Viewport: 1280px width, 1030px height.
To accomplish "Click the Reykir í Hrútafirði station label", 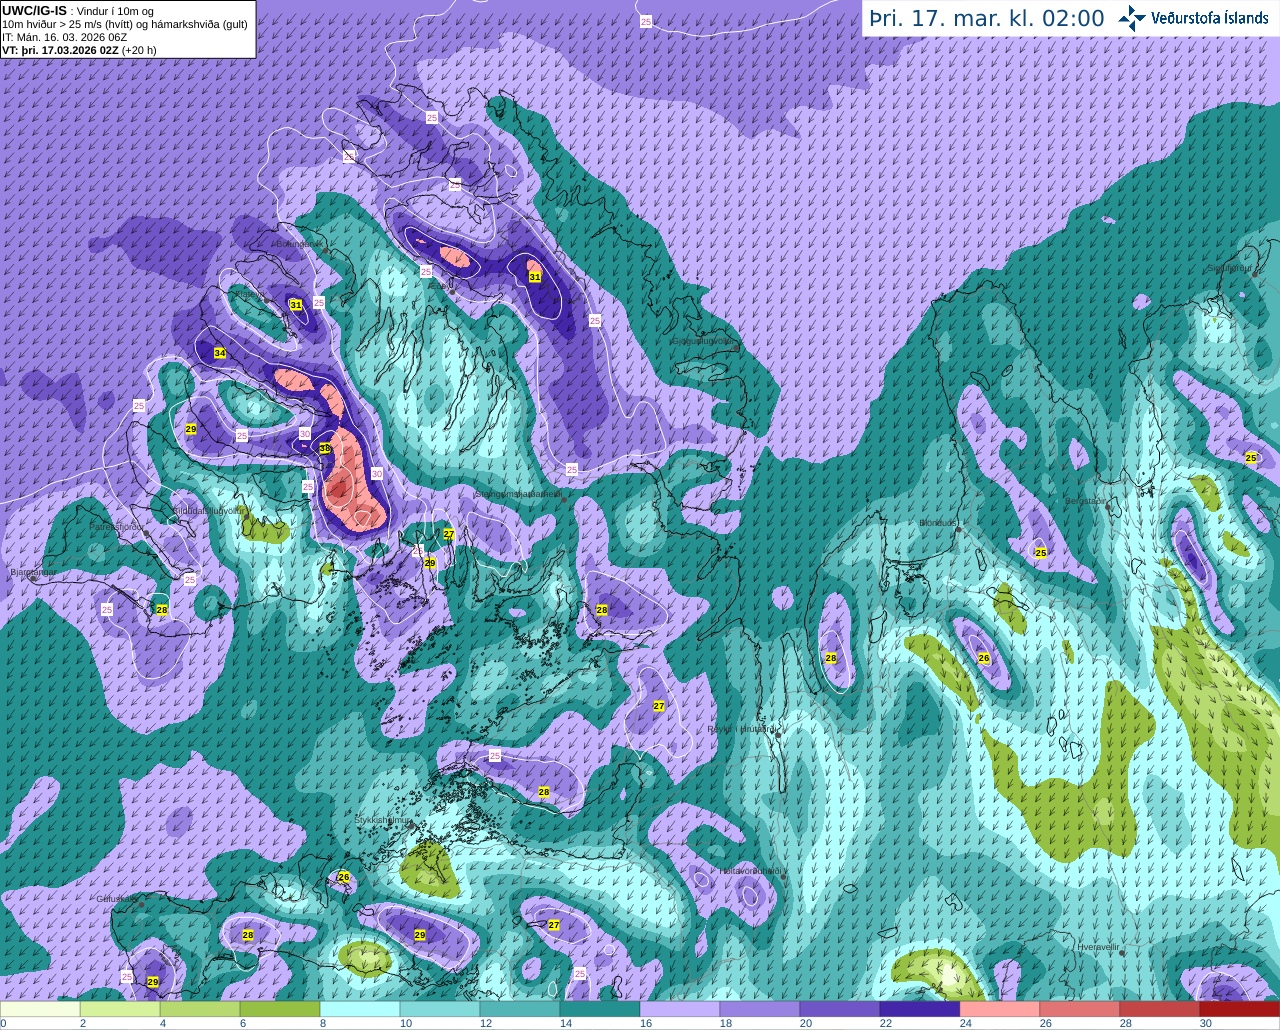I will pyautogui.click(x=742, y=729).
